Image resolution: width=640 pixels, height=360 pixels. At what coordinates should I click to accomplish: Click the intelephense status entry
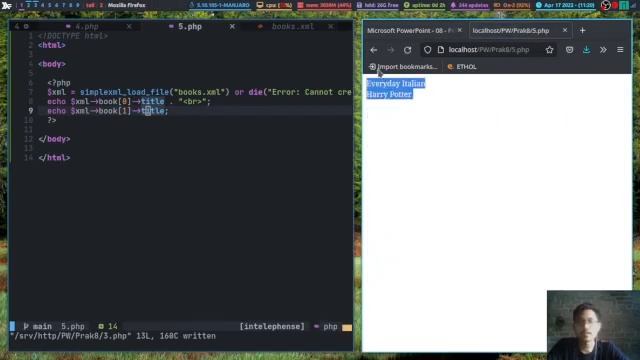tap(272, 327)
